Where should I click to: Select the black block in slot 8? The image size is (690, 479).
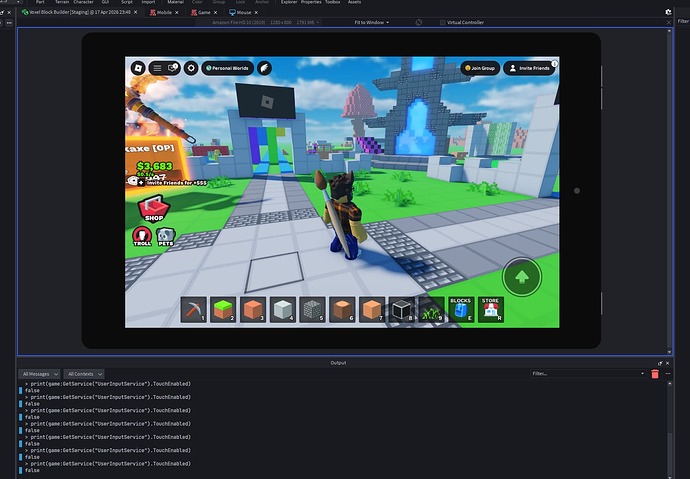(x=402, y=309)
